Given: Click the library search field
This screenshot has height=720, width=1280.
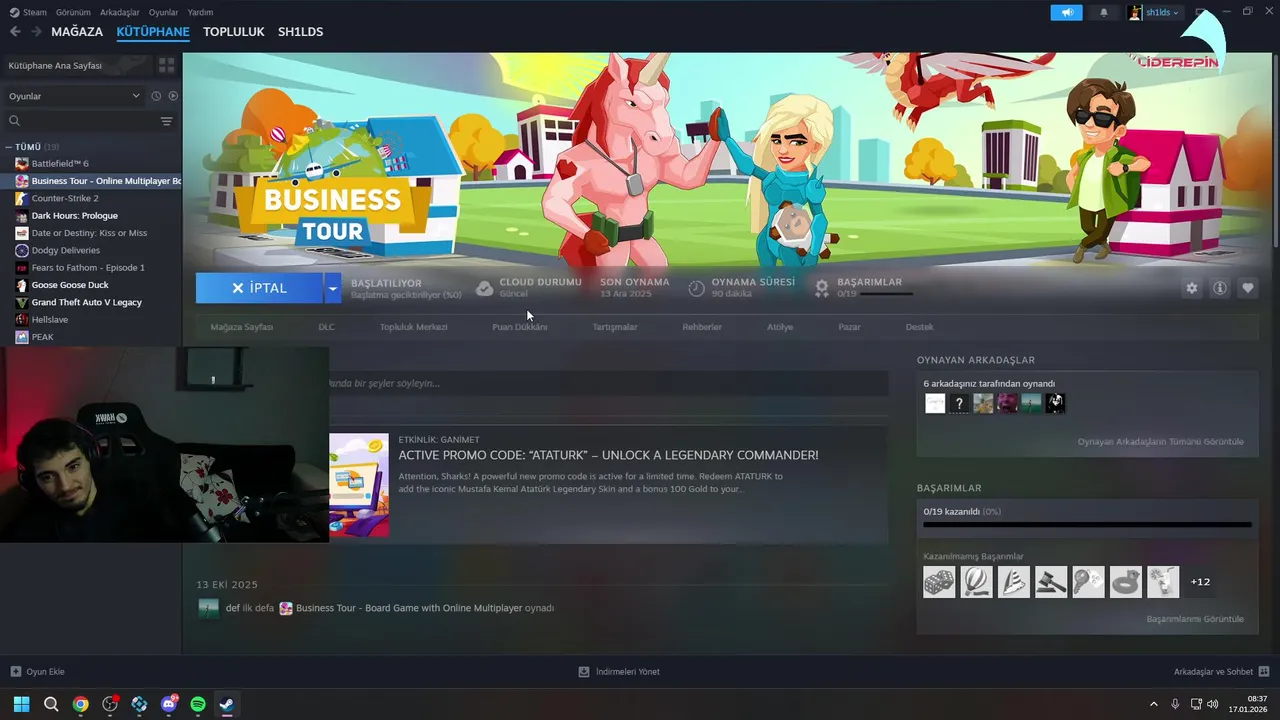Looking at the screenshot, I should [80, 121].
